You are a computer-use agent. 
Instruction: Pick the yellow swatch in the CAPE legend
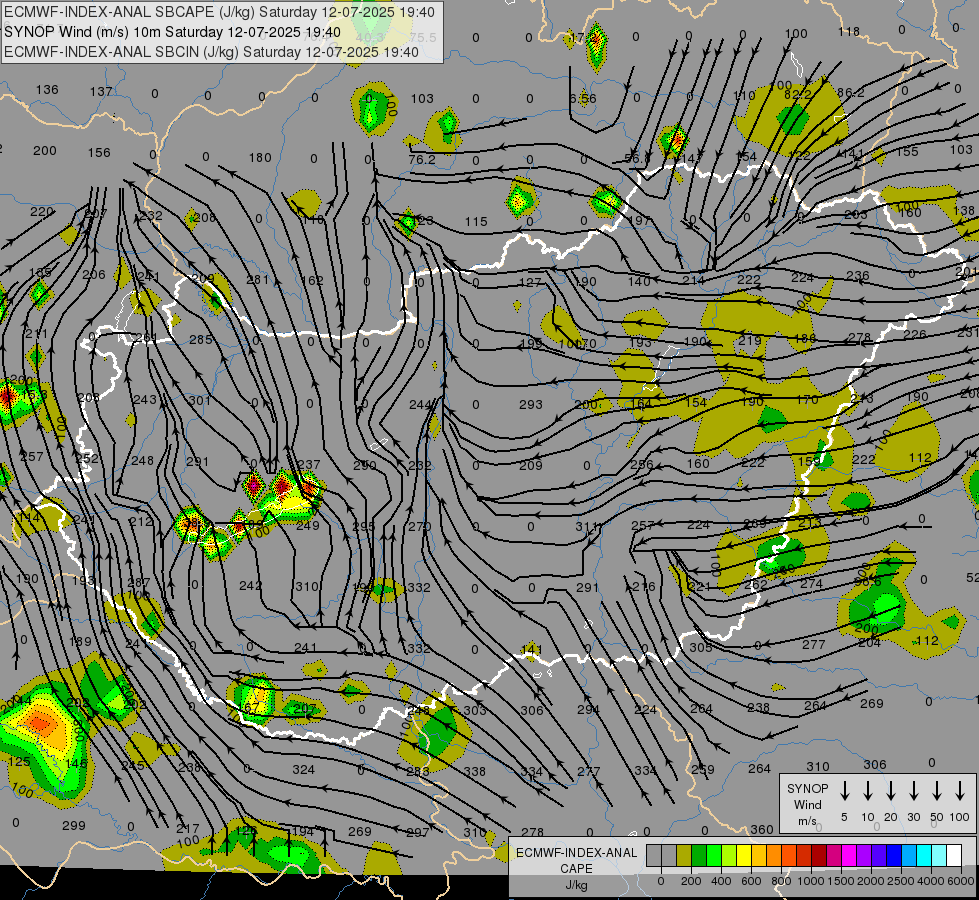(x=744, y=856)
